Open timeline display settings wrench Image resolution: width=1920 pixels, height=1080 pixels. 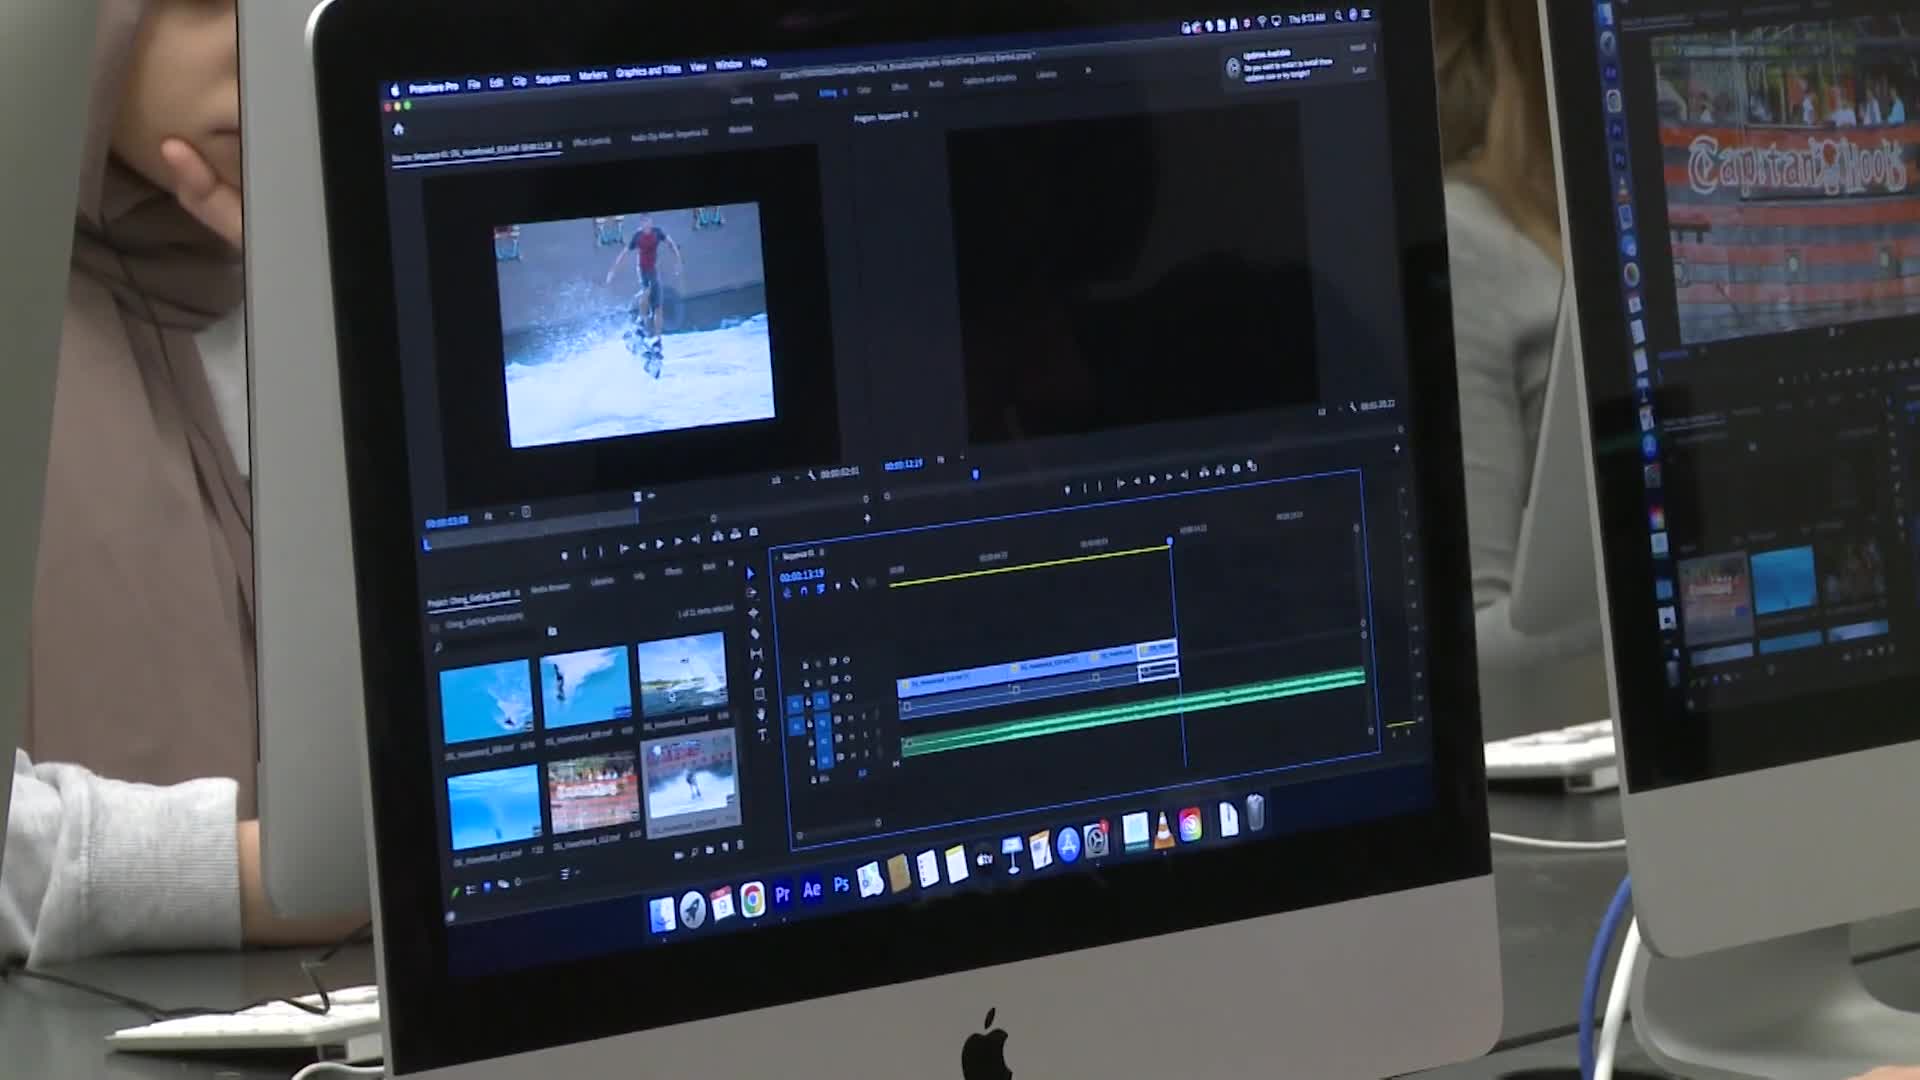coord(855,585)
